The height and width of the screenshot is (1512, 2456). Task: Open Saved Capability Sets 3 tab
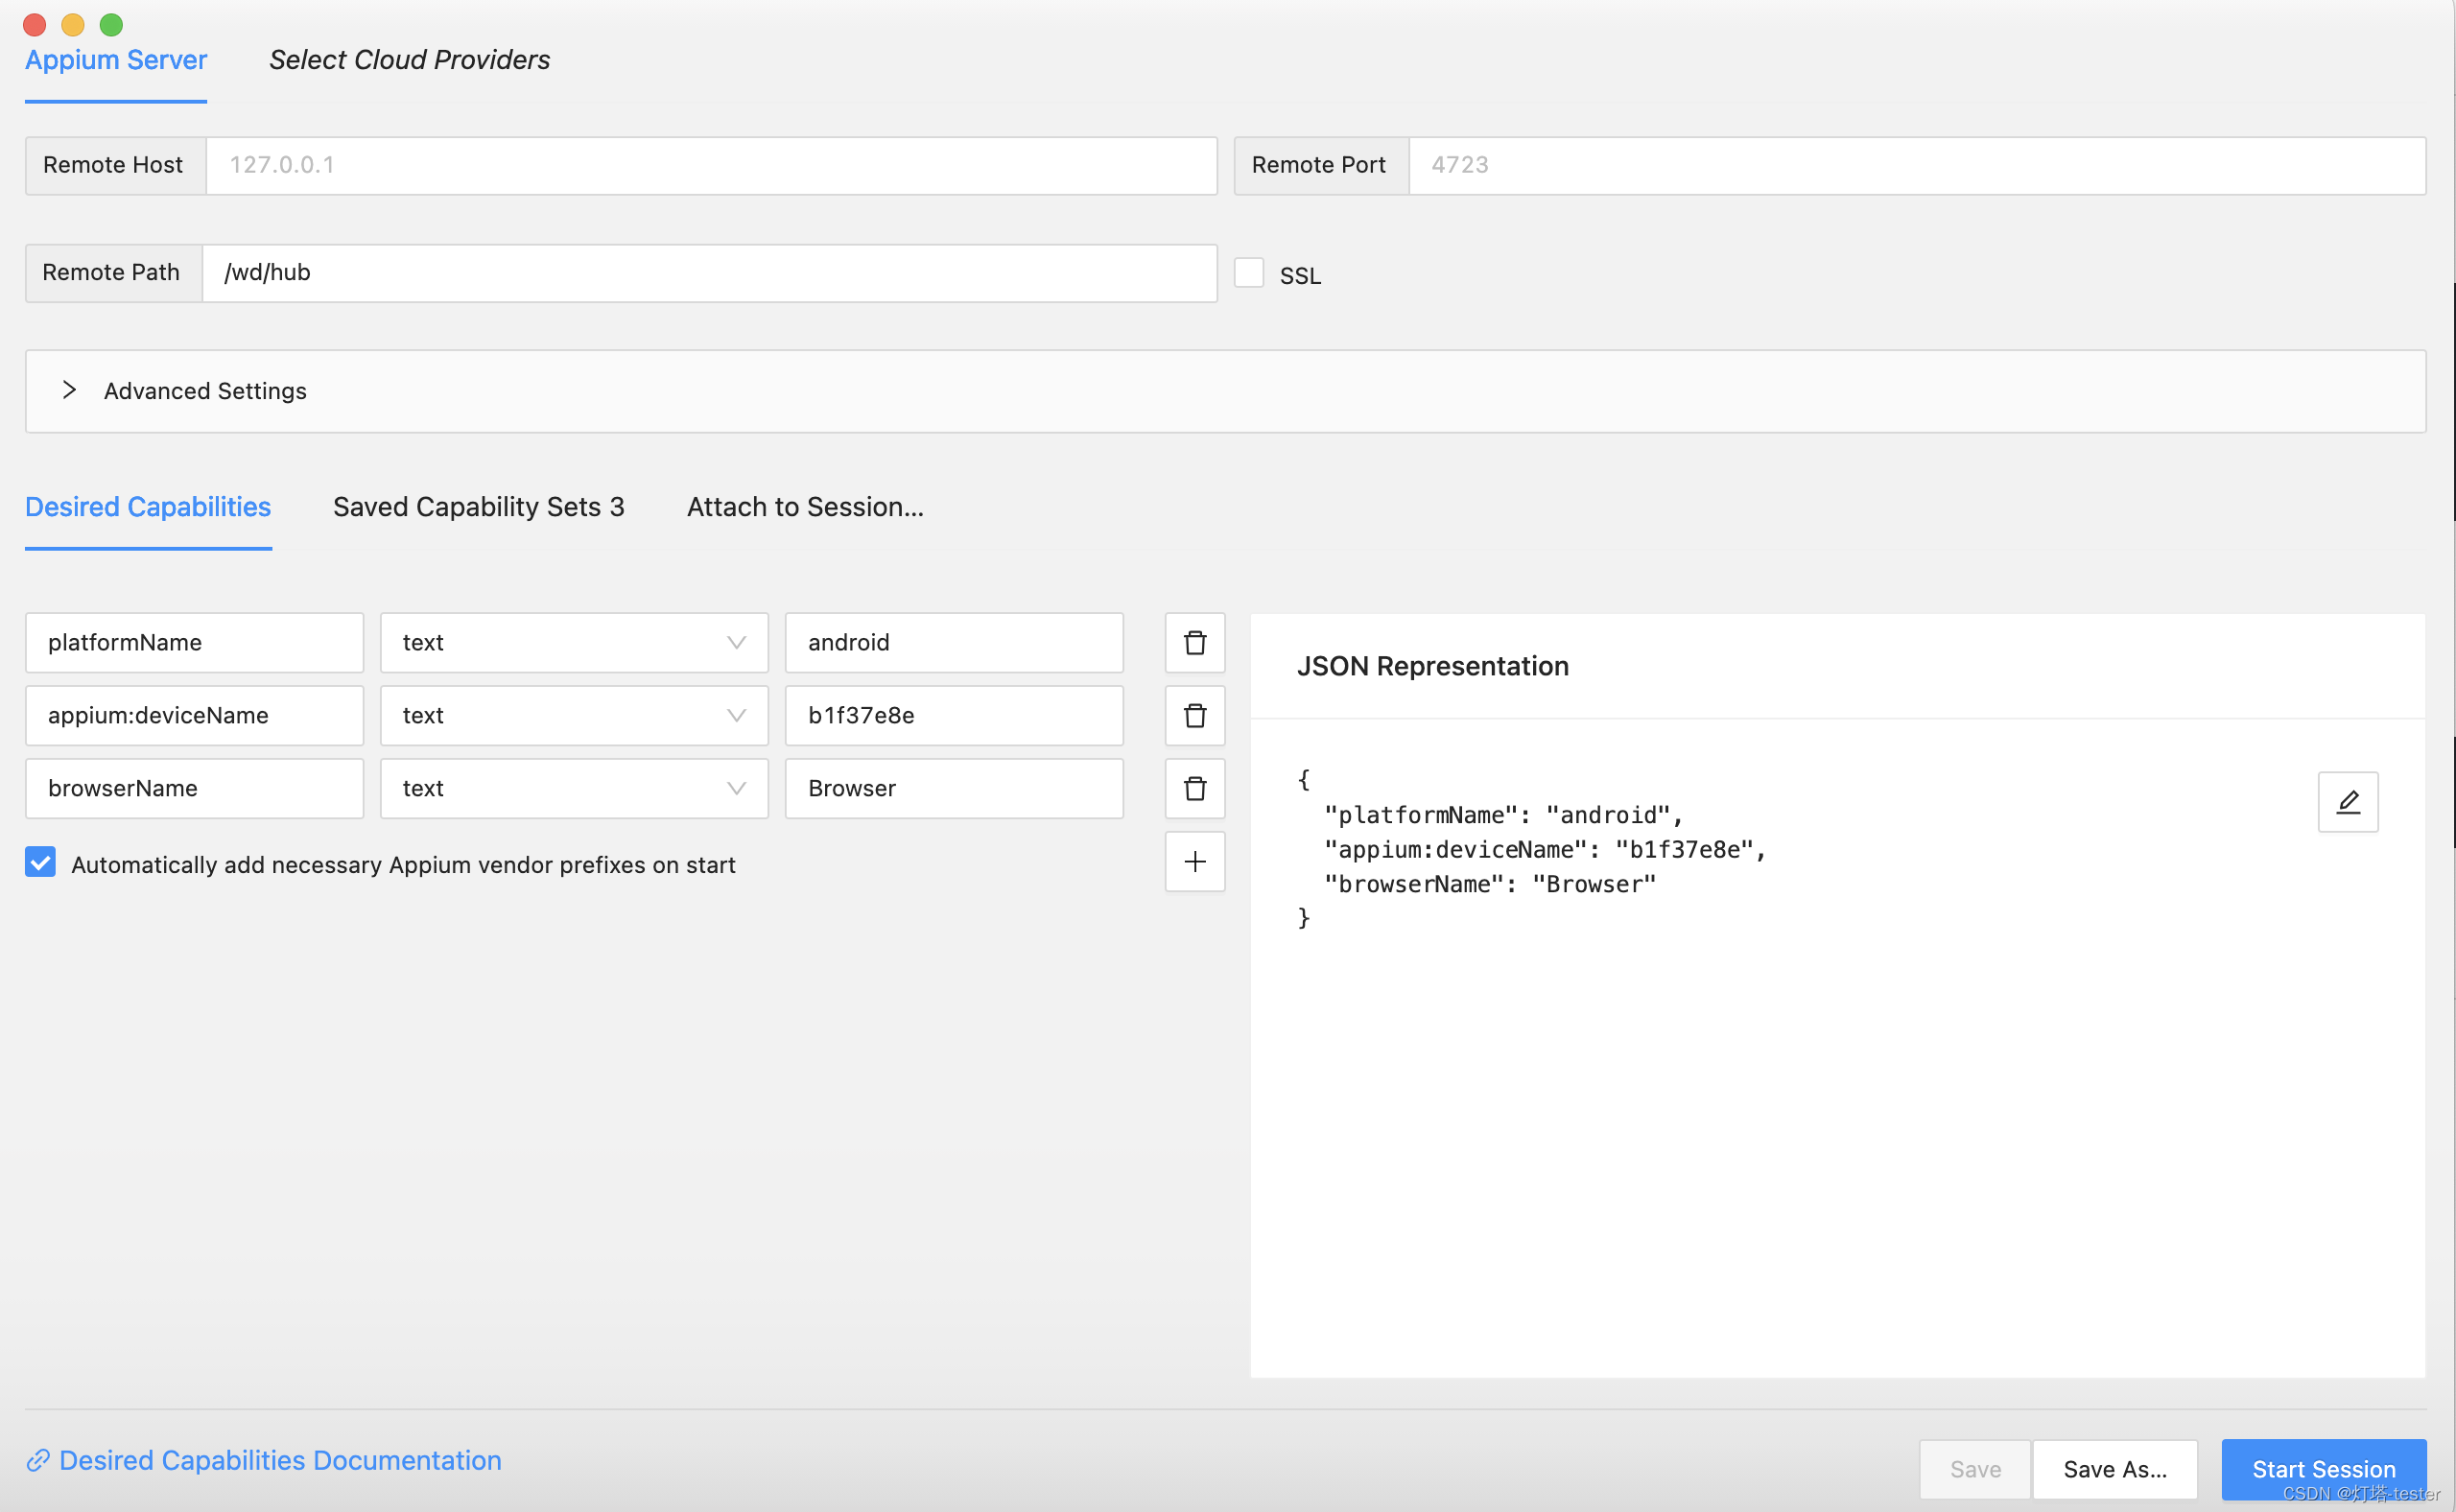[478, 507]
